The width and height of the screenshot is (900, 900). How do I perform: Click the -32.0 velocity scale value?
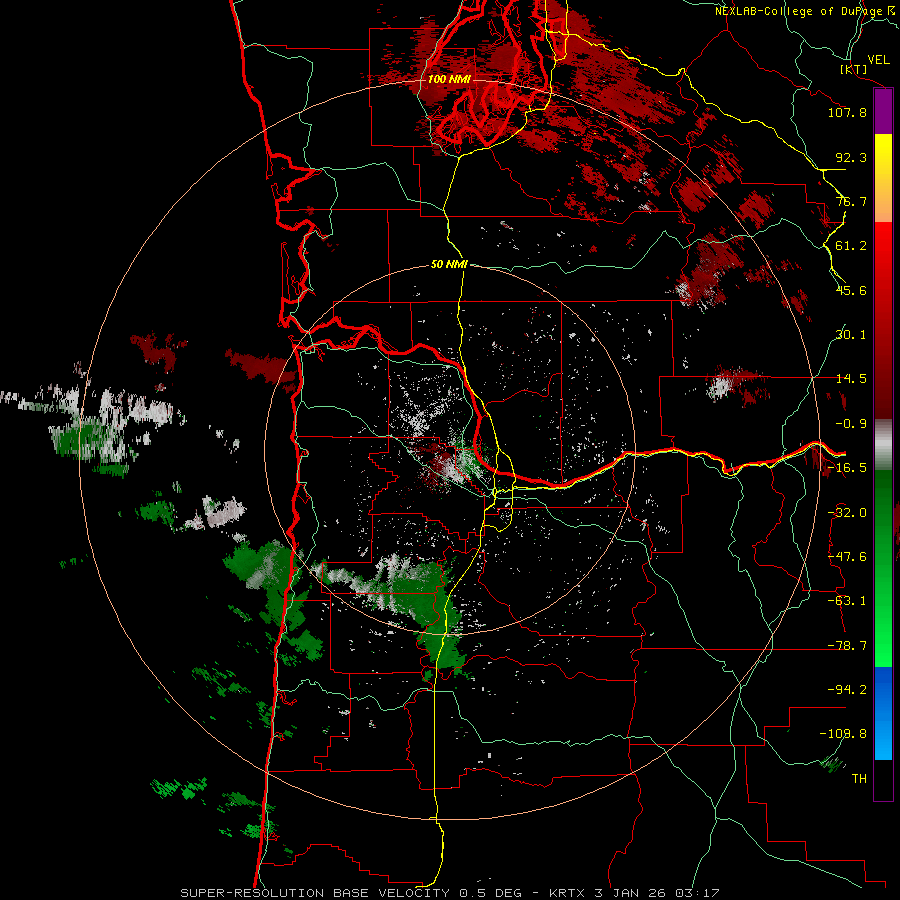tap(847, 513)
